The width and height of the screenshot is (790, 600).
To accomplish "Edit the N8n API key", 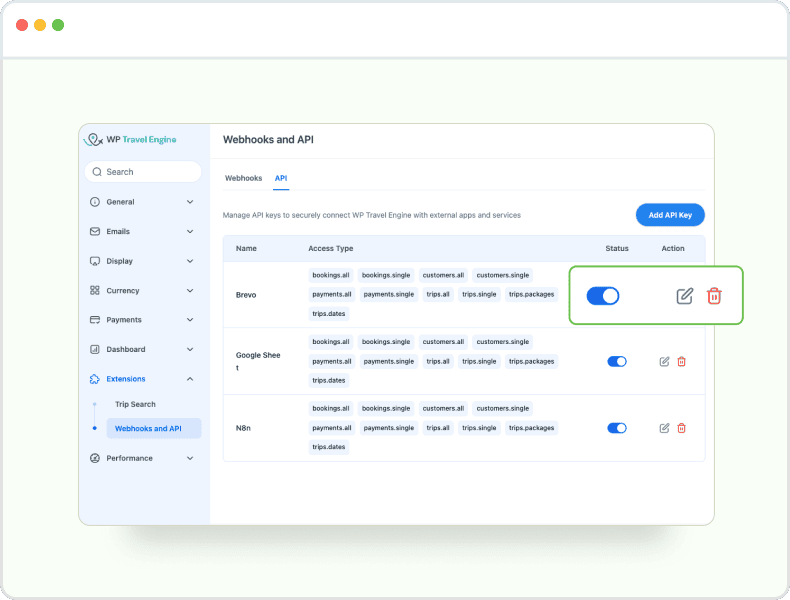I will pos(664,428).
